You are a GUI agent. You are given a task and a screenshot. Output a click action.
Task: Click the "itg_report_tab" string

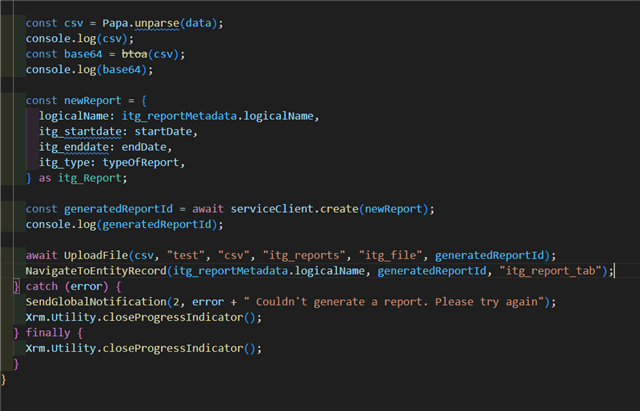[x=551, y=271]
